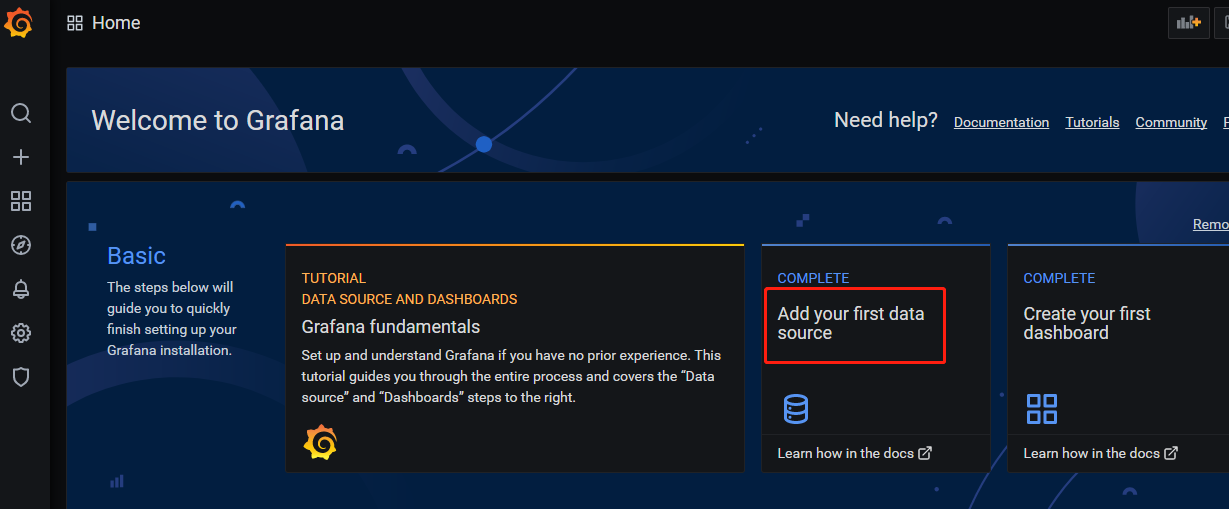
Task: Click the COMPLETE label on data source card
Action: click(x=813, y=278)
